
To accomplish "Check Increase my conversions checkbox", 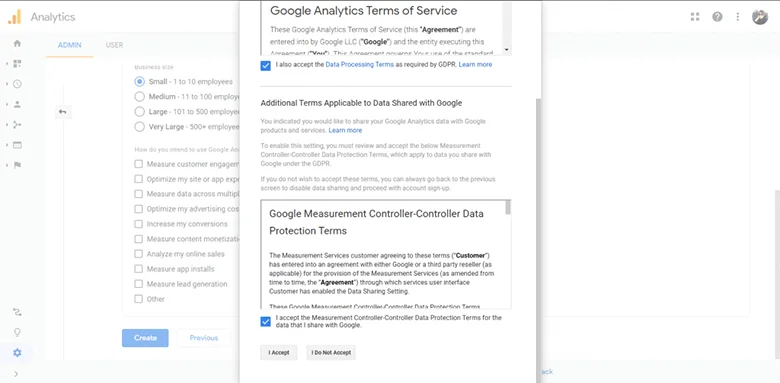I will point(139,224).
